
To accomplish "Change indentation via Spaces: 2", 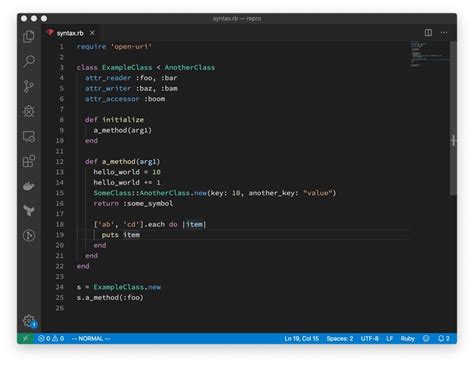I will pos(340,339).
